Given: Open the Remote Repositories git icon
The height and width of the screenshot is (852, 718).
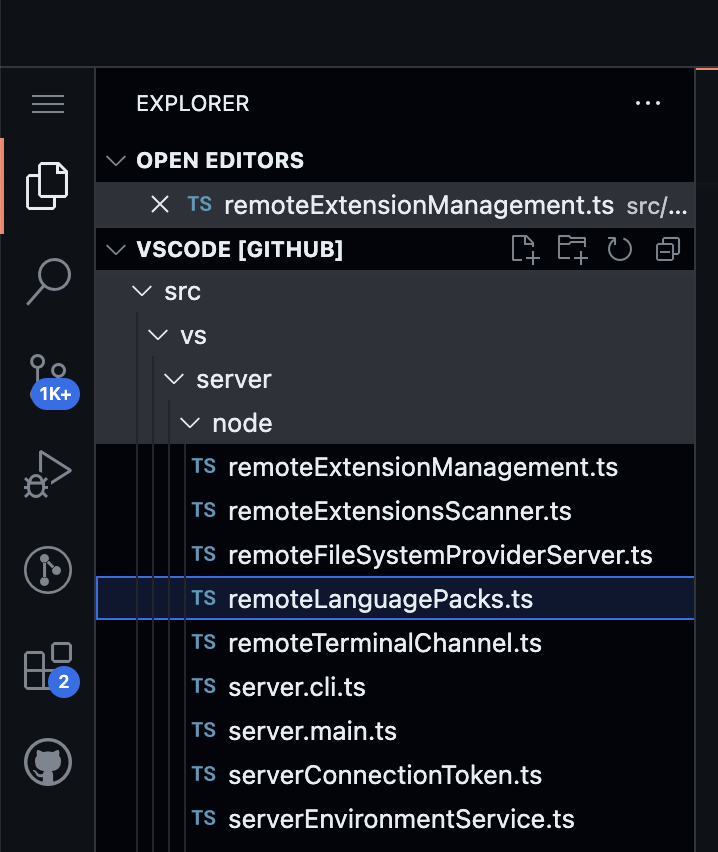Looking at the screenshot, I should point(48,569).
